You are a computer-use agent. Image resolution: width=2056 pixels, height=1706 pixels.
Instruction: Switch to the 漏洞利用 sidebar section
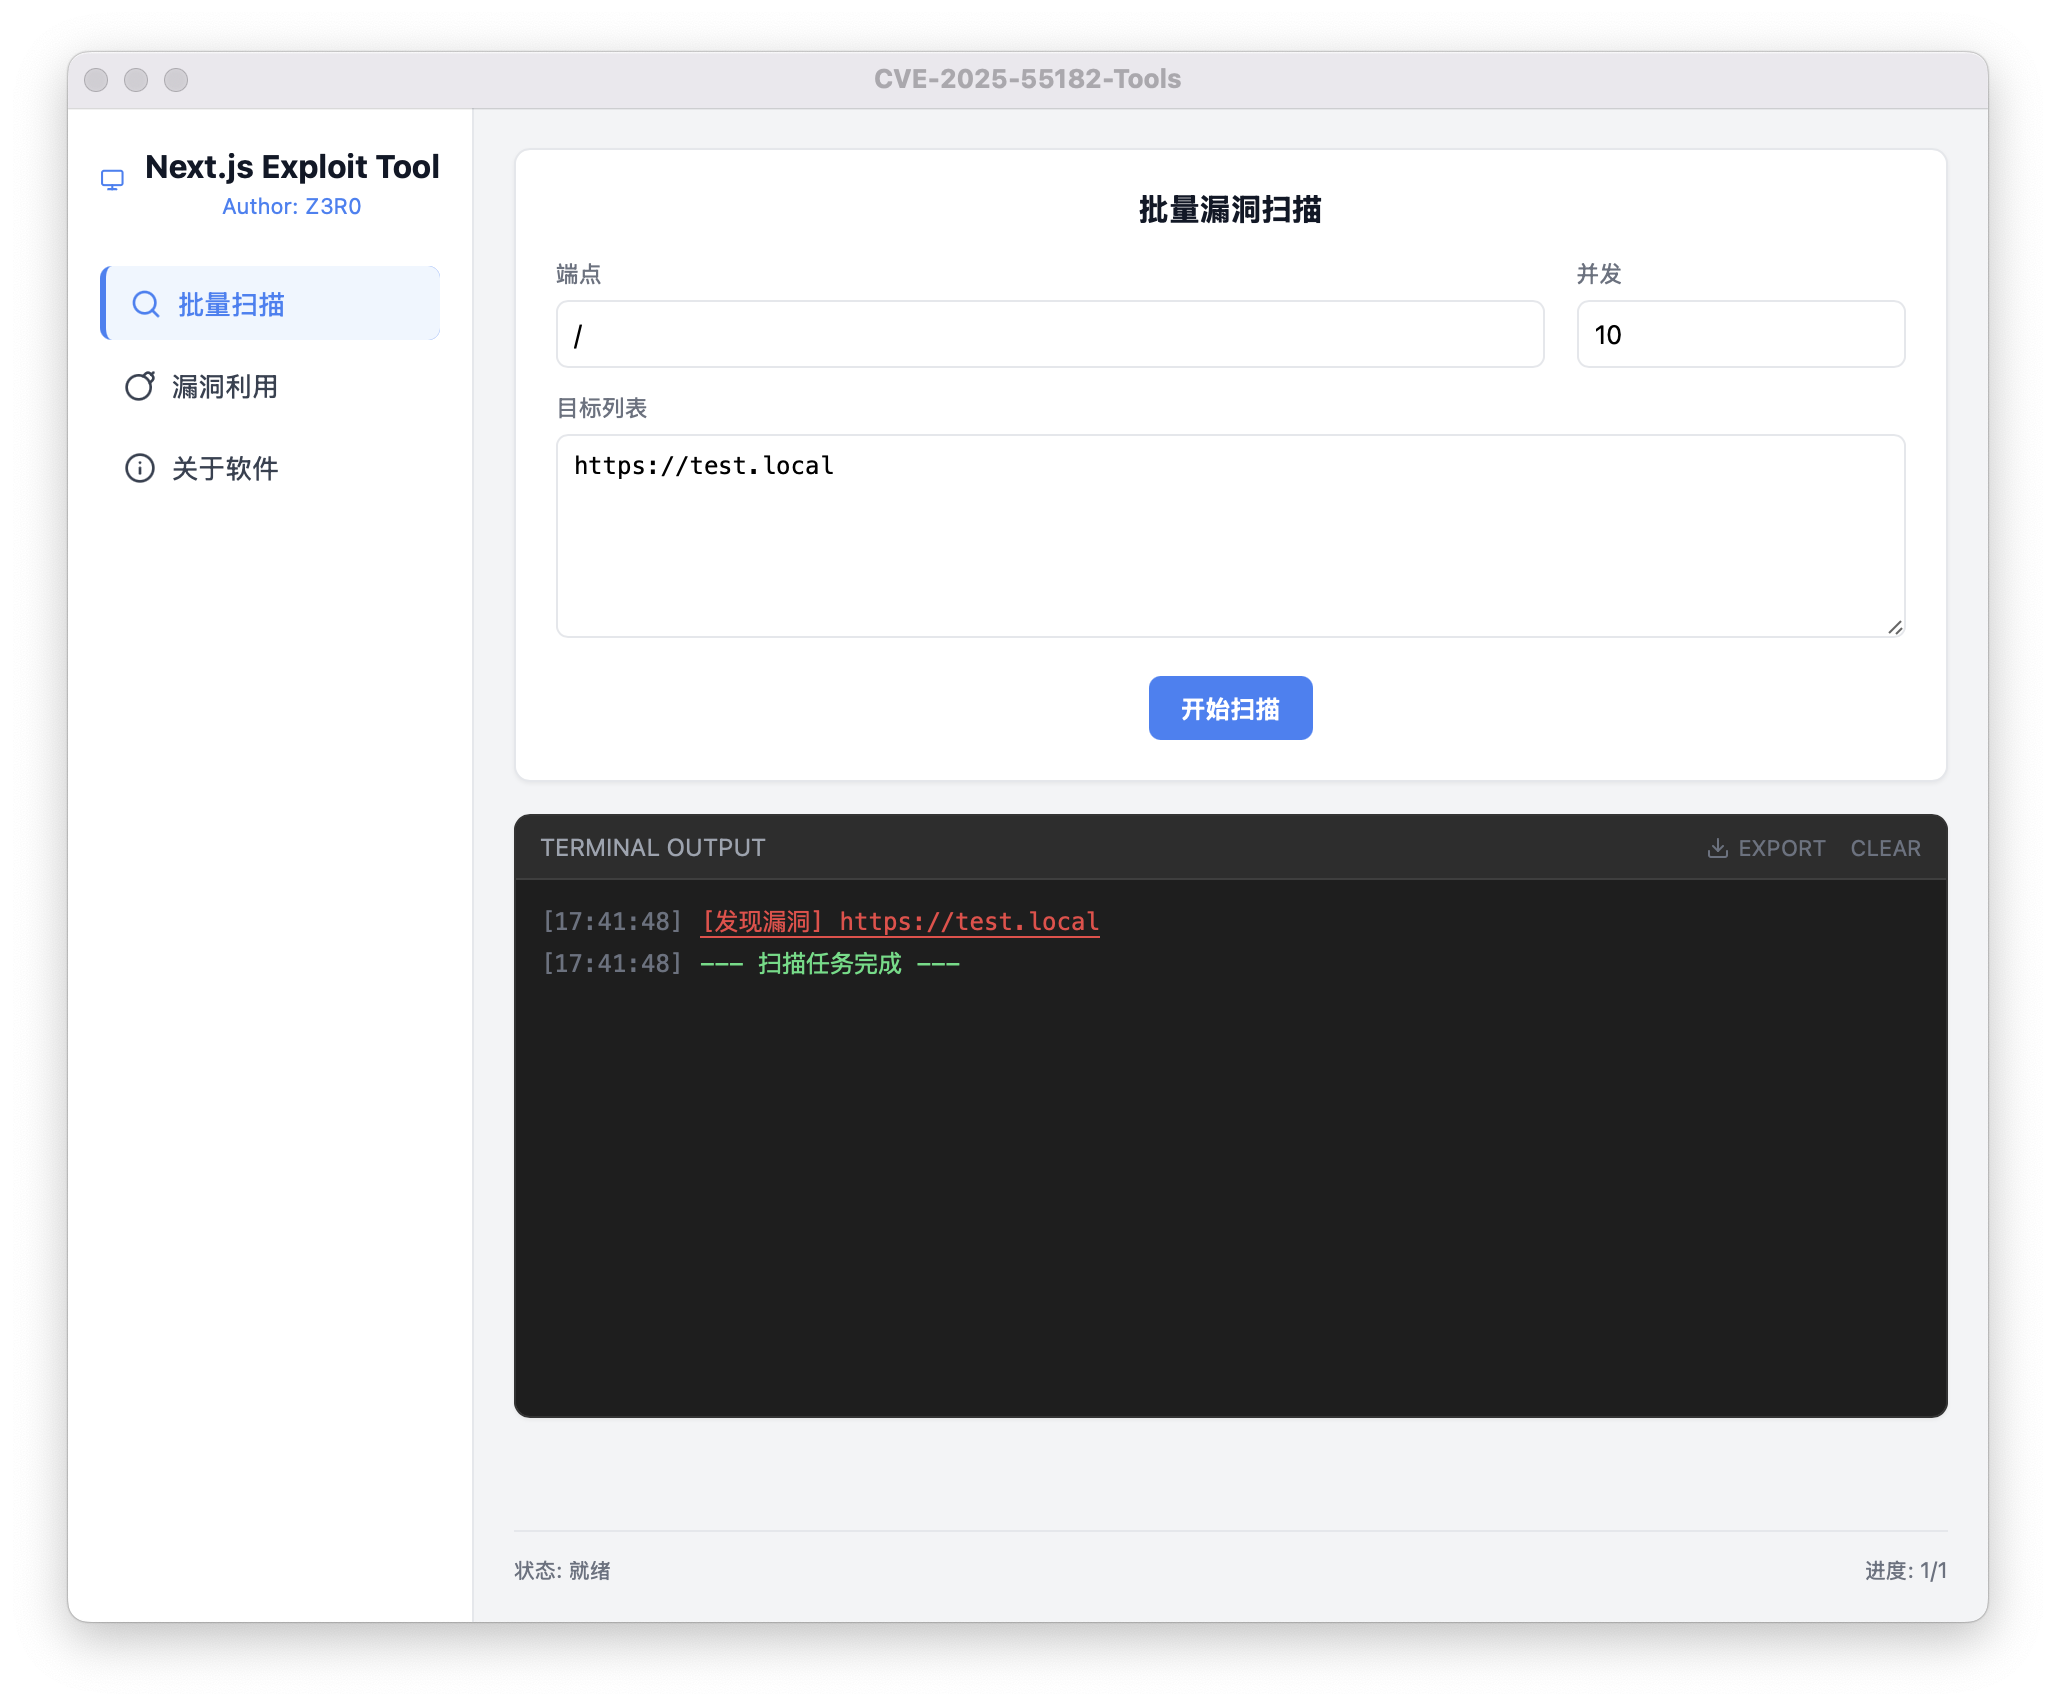pyautogui.click(x=270, y=386)
